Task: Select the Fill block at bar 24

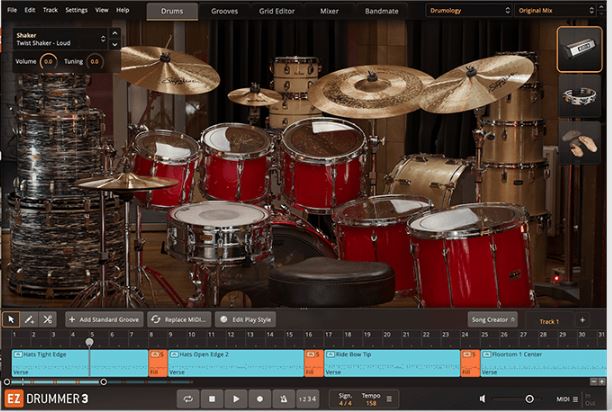Action: (470, 363)
